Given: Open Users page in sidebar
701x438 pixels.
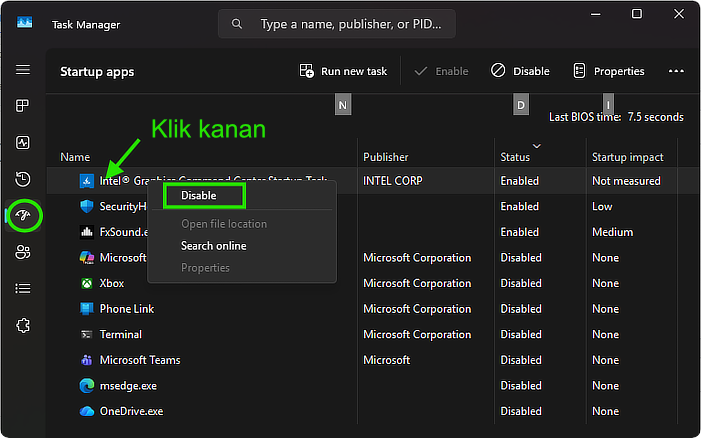Looking at the screenshot, I should 23,252.
